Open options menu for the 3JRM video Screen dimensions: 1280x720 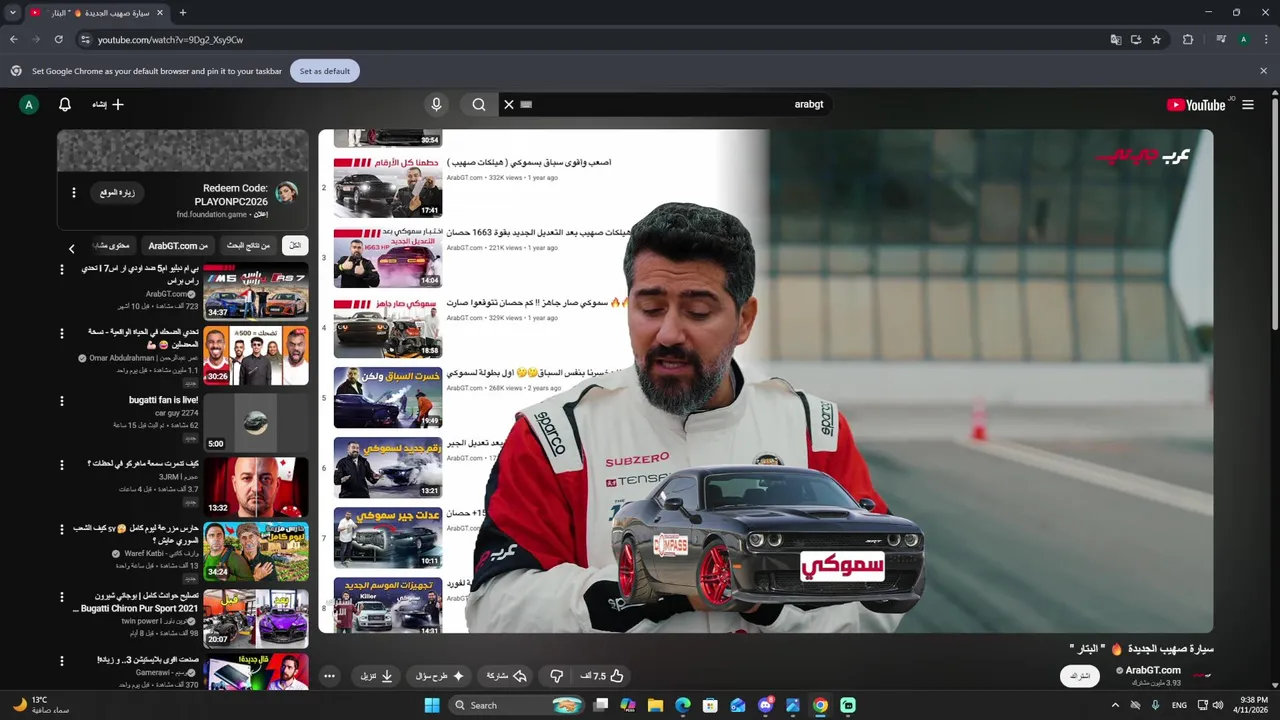coord(62,465)
